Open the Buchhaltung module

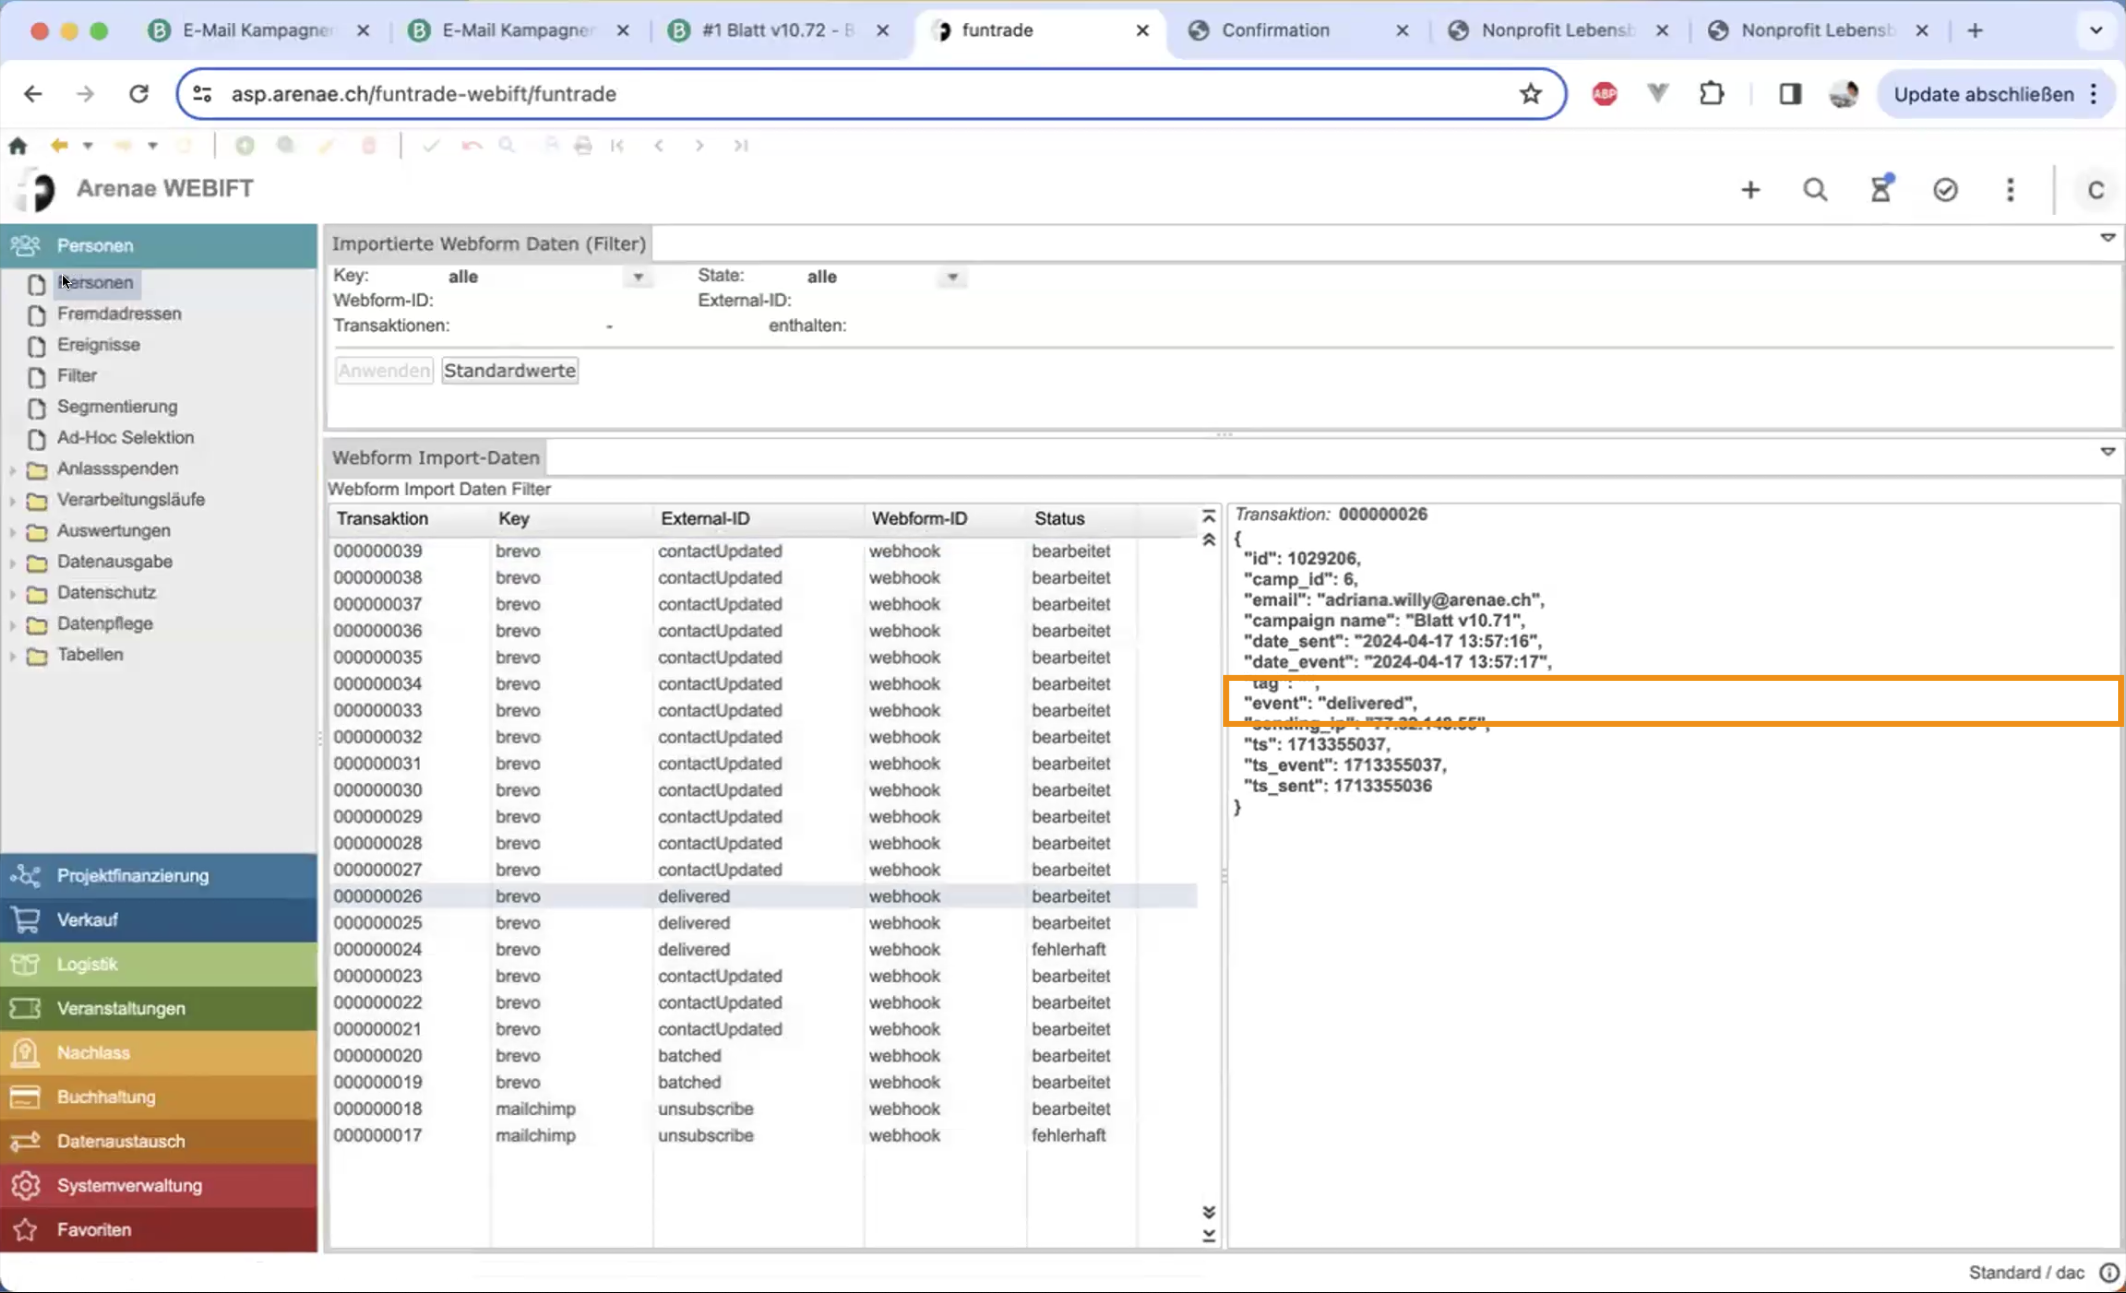click(x=106, y=1097)
